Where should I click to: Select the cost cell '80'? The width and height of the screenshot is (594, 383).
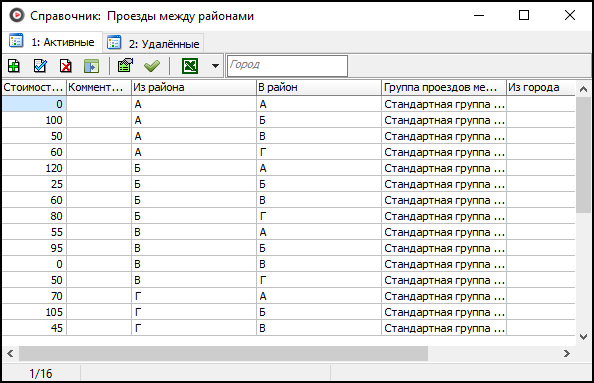point(34,216)
